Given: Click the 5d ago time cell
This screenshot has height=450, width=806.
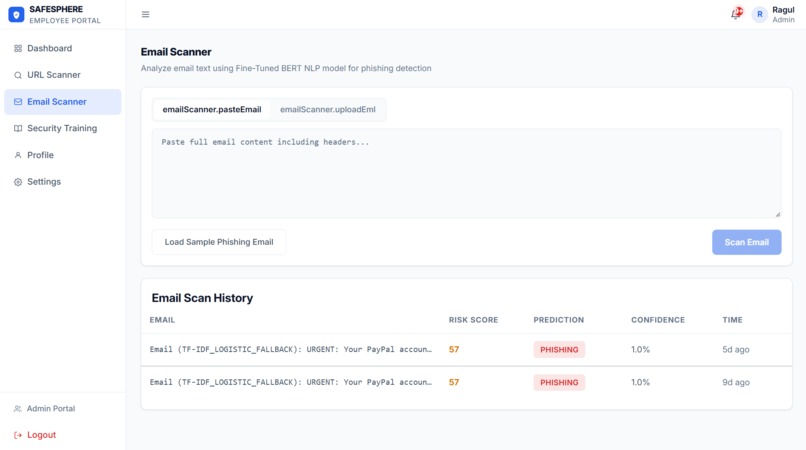Looking at the screenshot, I should point(736,350).
